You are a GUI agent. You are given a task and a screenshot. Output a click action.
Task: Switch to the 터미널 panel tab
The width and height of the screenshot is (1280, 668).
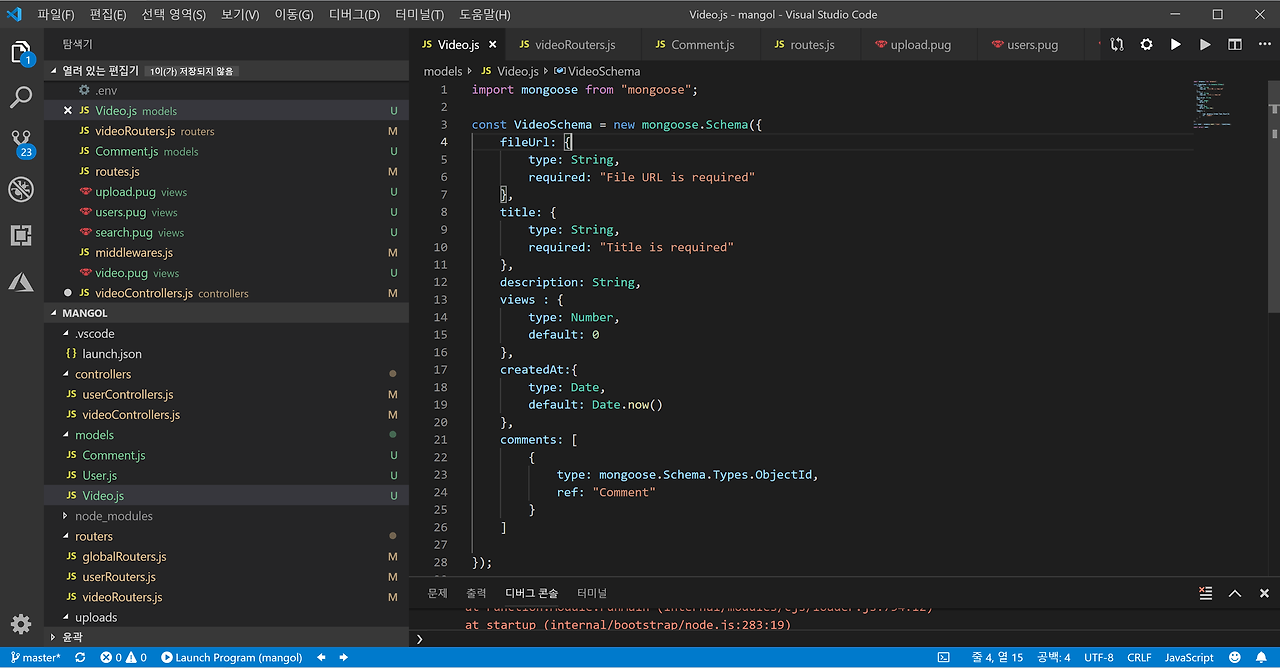[592, 593]
